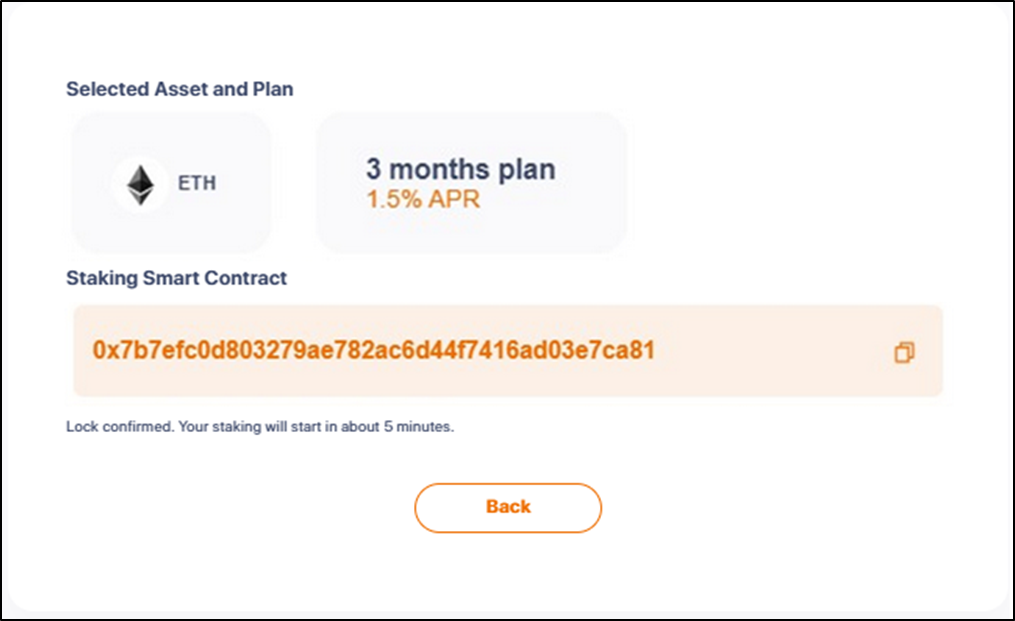Click the 'Selected Asset and Plan' heading
1015x621 pixels.
point(179,89)
